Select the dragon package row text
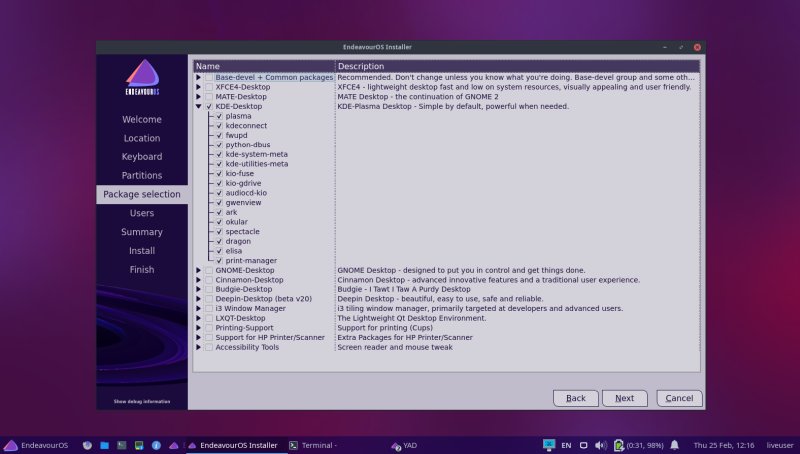 pyautogui.click(x=238, y=241)
